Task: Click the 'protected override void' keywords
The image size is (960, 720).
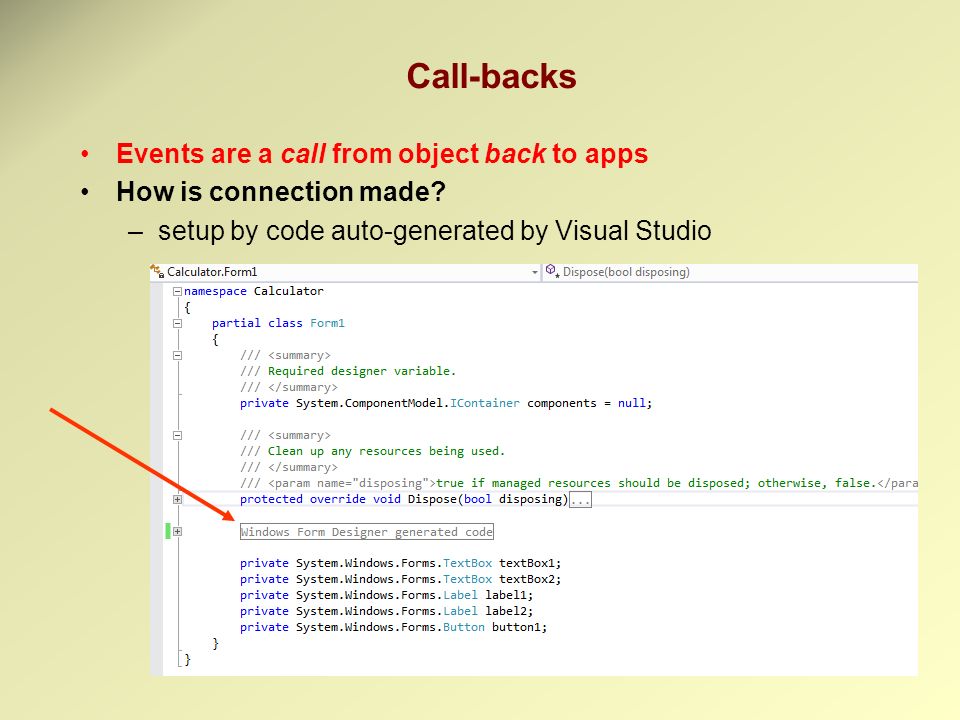Action: point(320,499)
